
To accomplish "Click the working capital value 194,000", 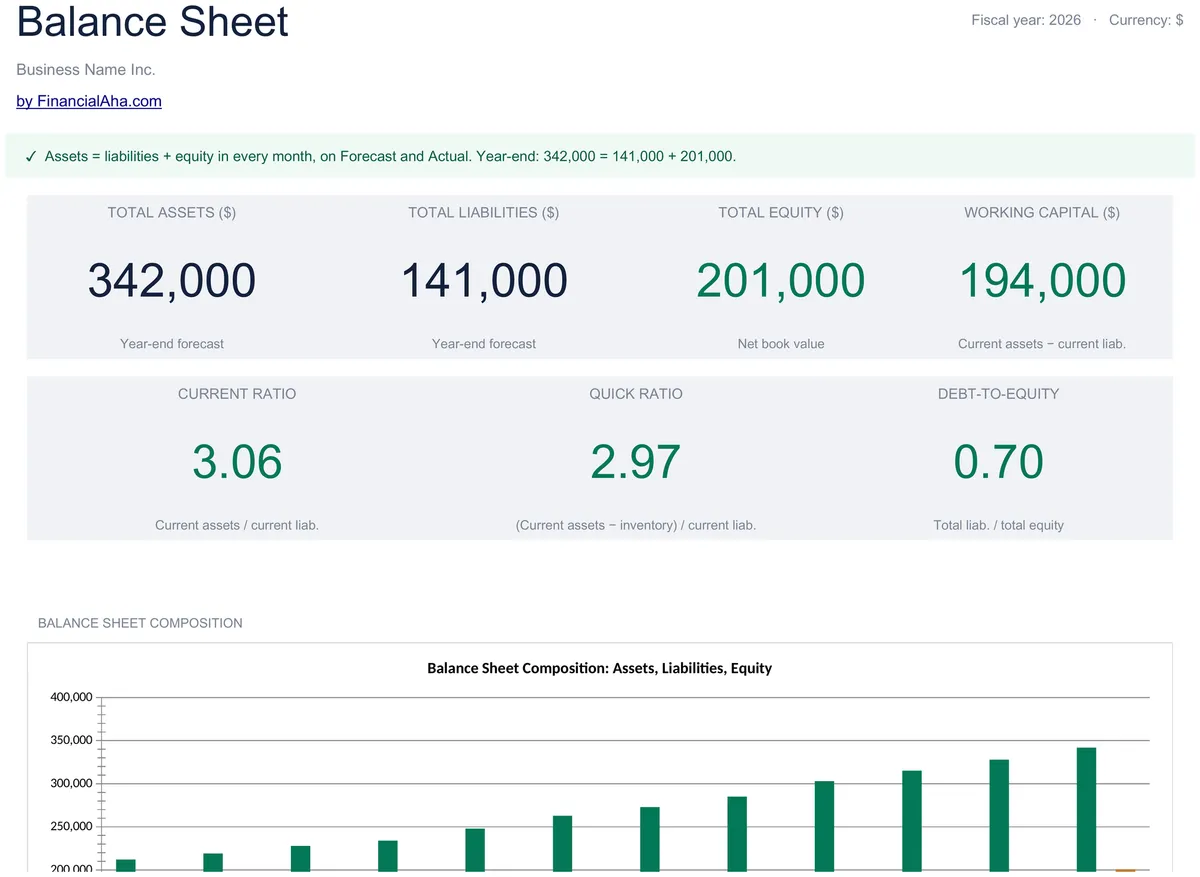I will [1042, 280].
